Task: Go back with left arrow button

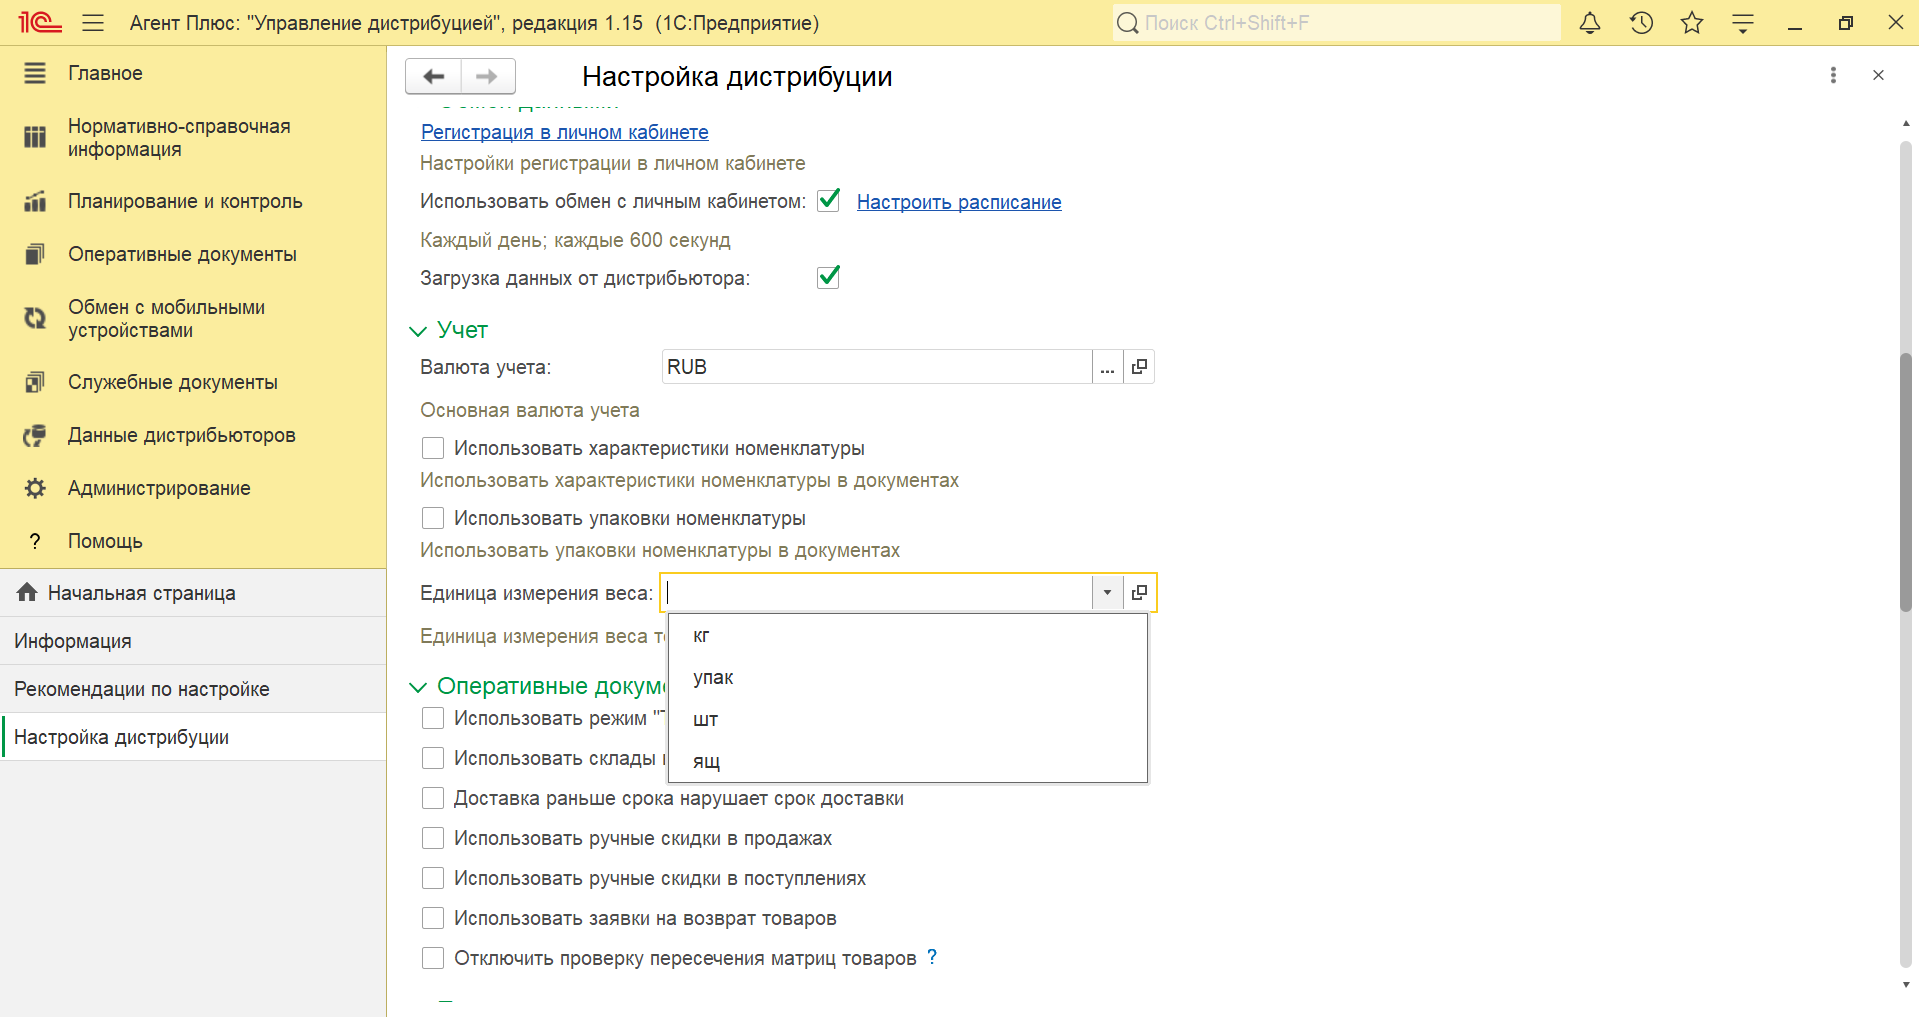Action: pyautogui.click(x=433, y=76)
